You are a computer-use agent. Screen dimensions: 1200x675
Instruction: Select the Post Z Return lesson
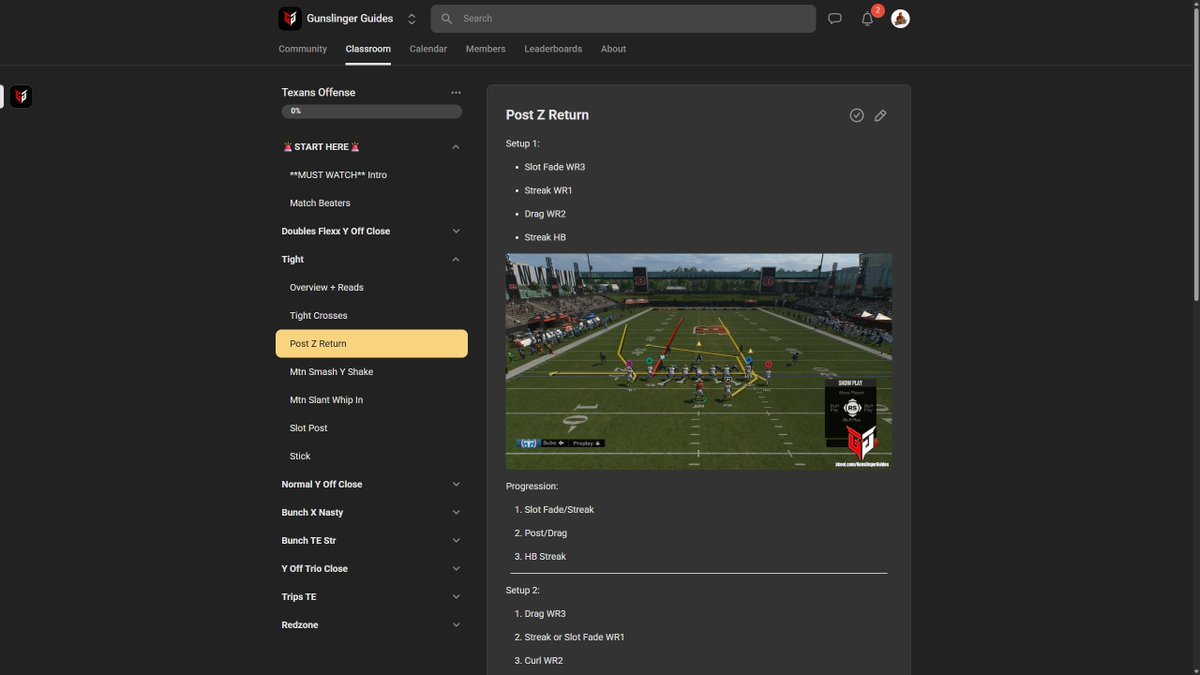[372, 343]
